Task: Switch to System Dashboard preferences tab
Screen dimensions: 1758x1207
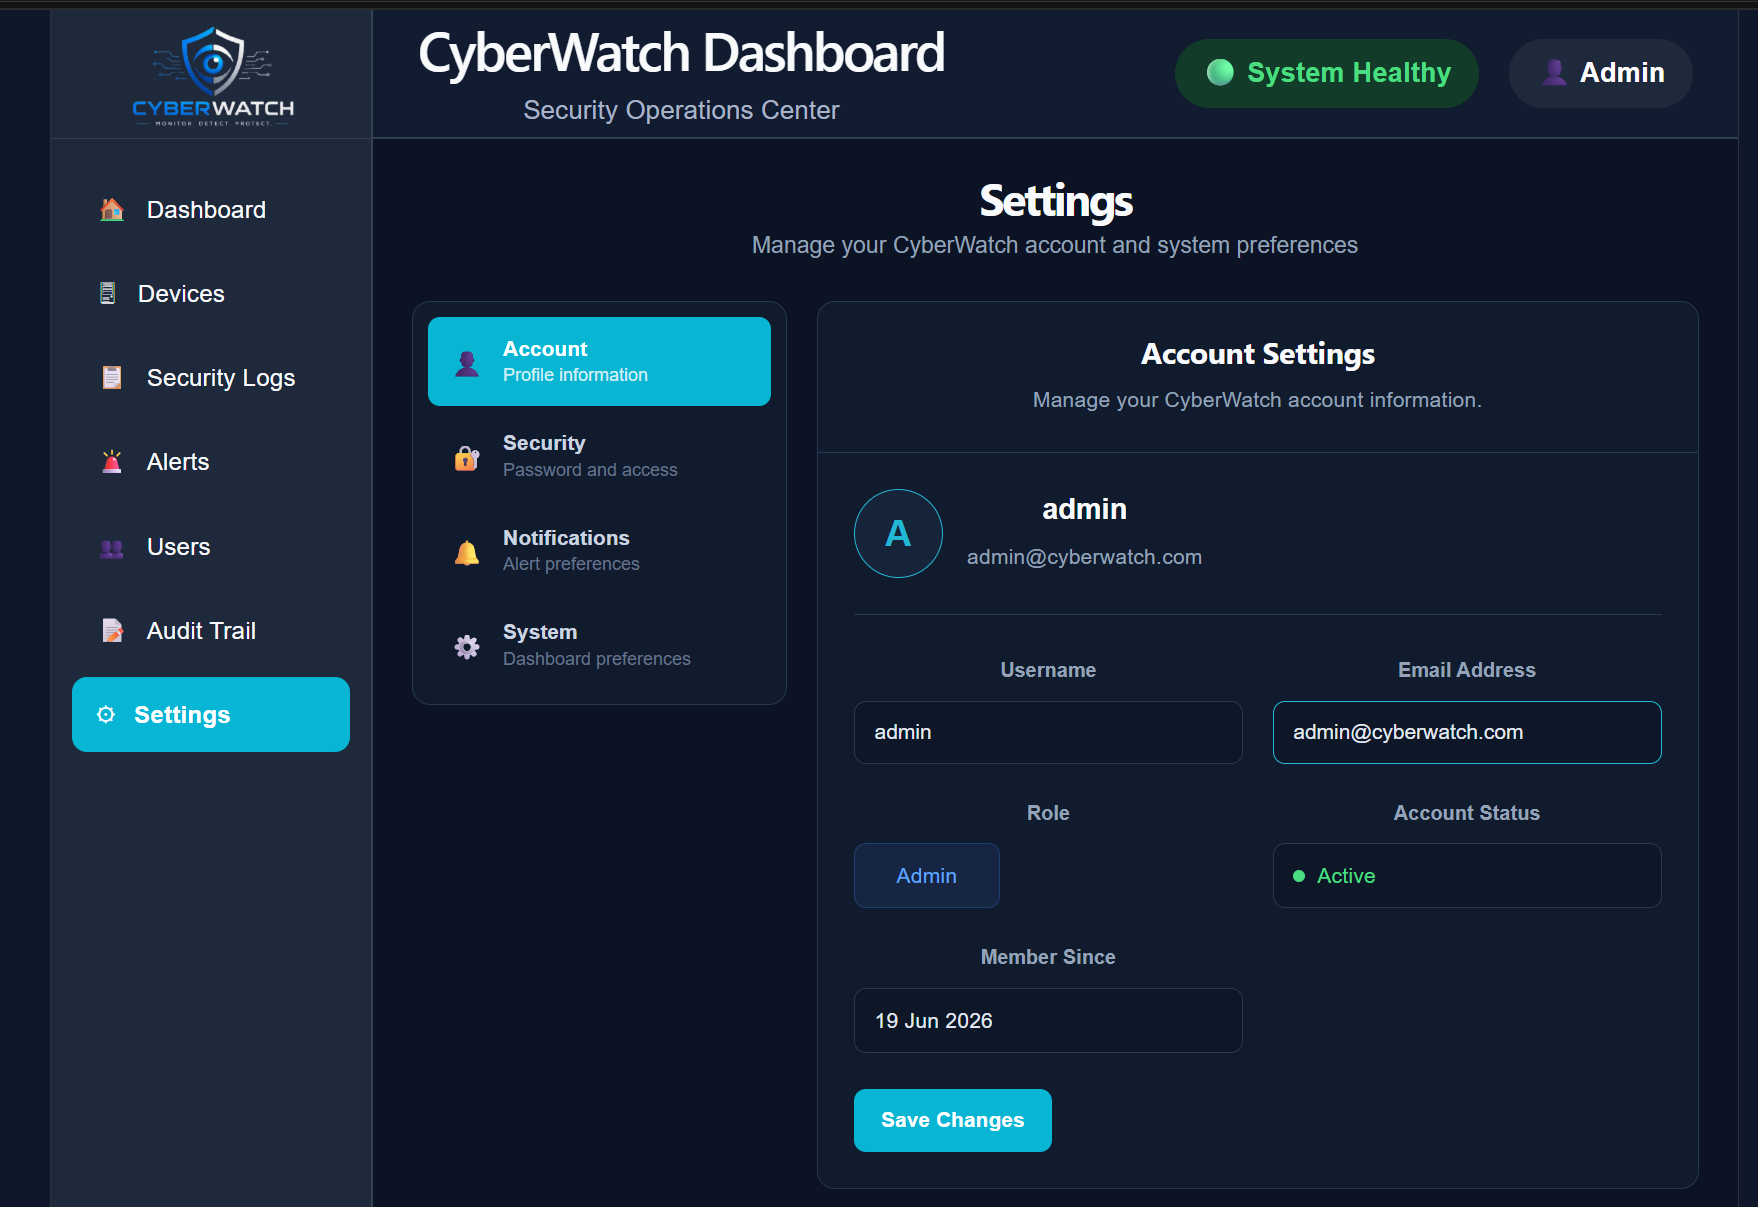Action: click(599, 645)
